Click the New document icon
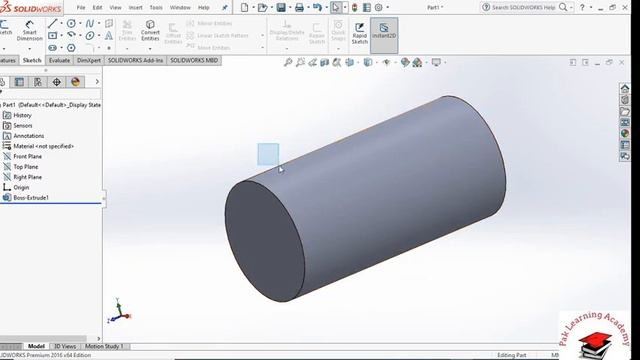The image size is (640, 360). 244,7
